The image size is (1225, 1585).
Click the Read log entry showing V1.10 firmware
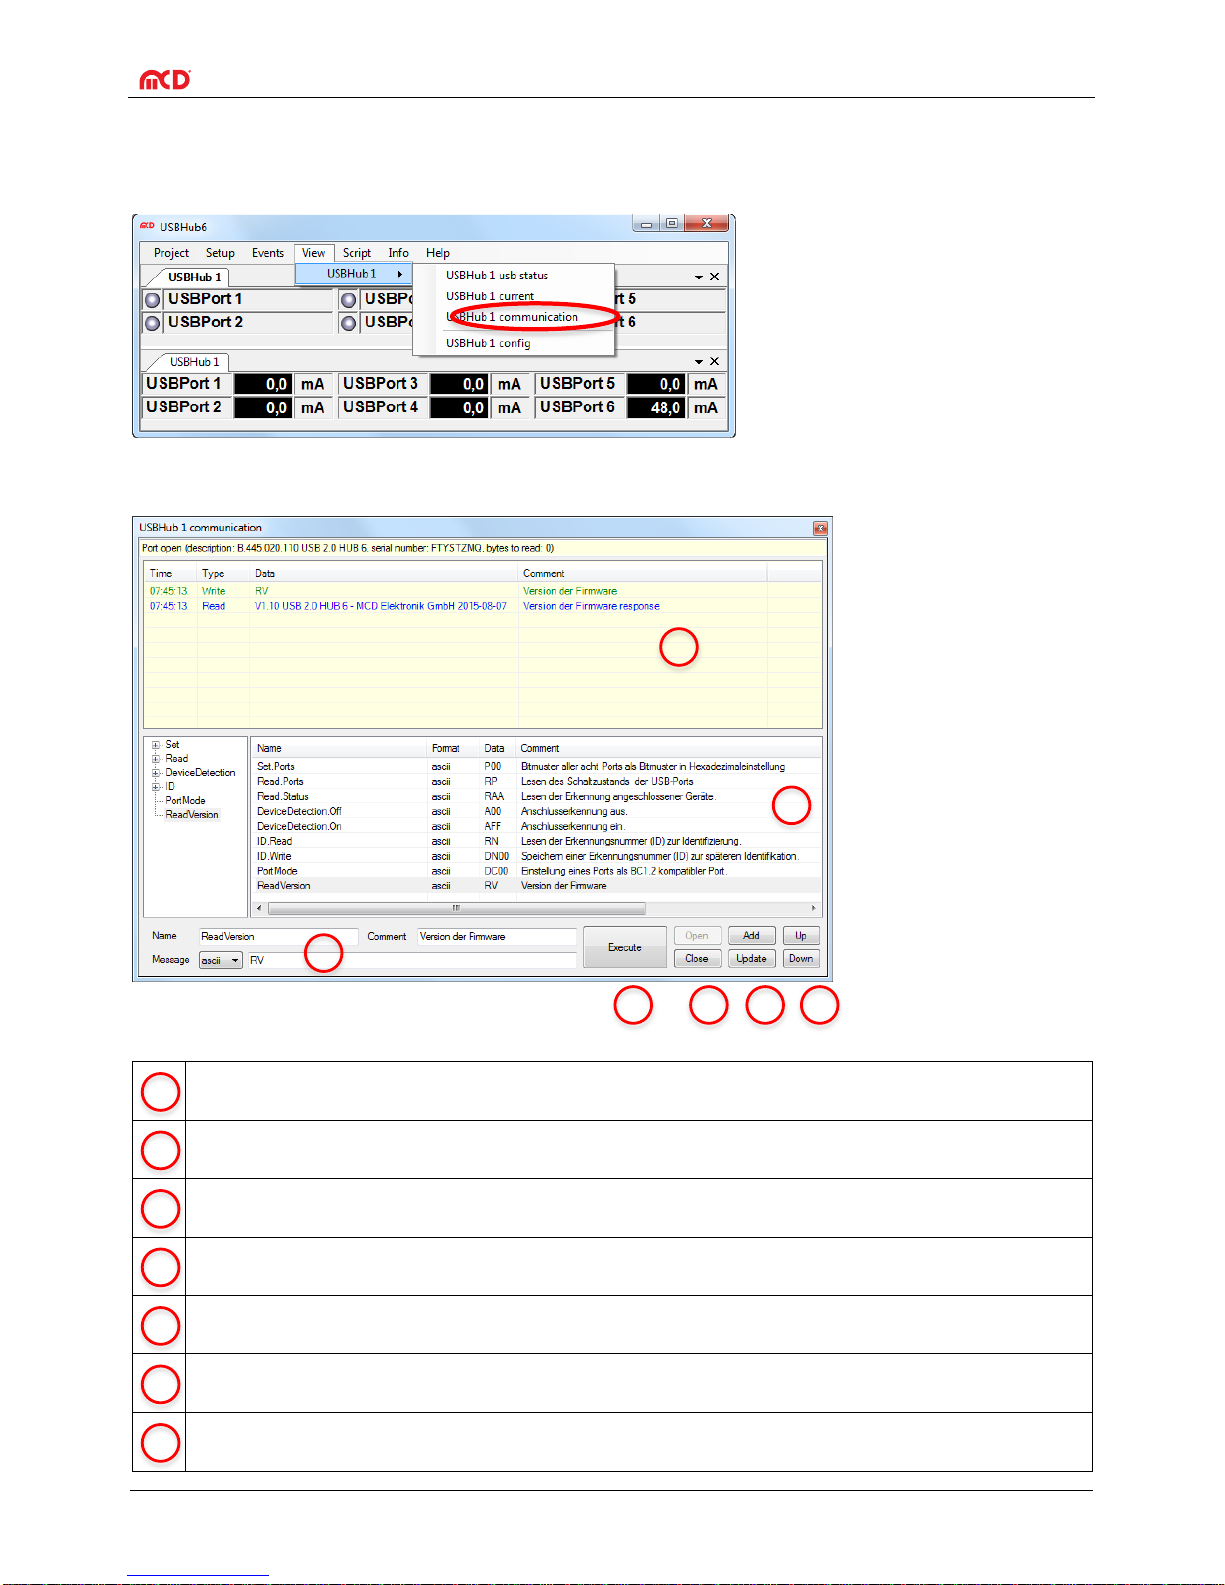(x=483, y=606)
